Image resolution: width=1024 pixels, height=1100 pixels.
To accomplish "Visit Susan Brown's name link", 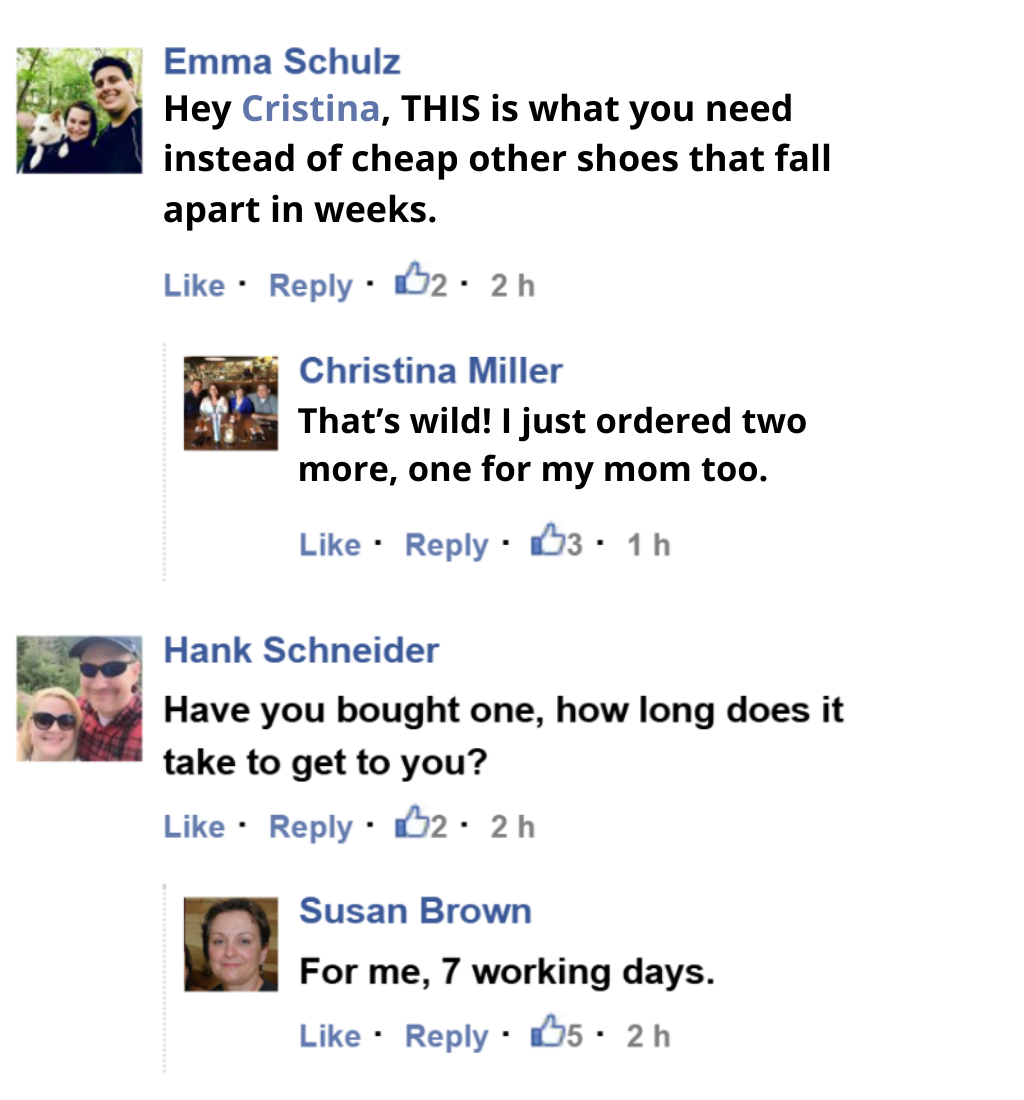I will [x=415, y=911].
